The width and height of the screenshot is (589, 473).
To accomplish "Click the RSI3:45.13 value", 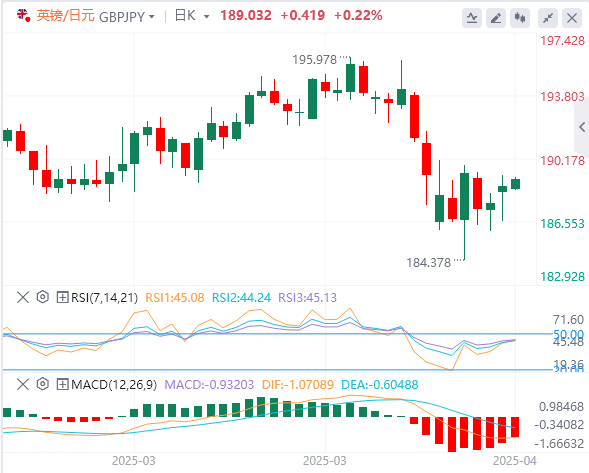I will point(307,298).
